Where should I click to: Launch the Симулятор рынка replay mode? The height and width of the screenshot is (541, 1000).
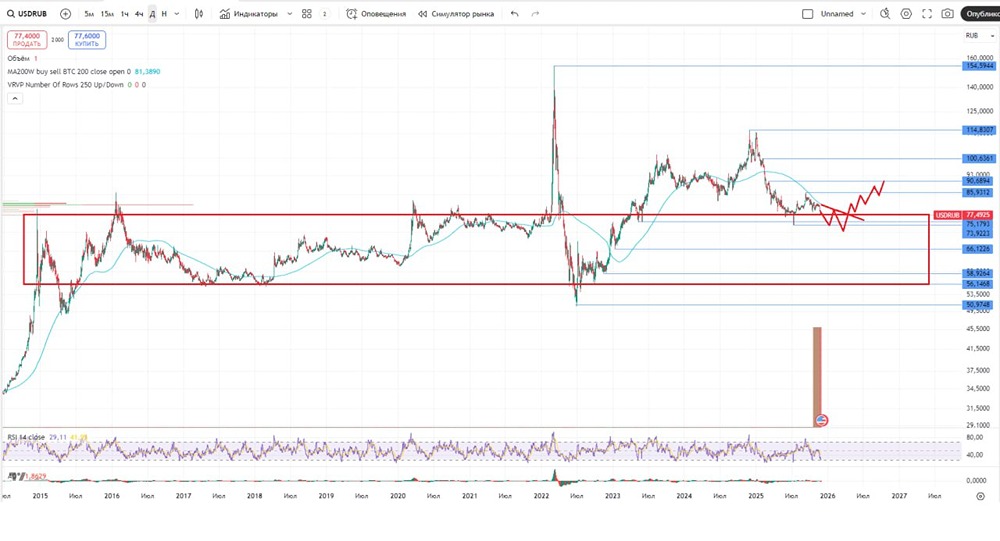pyautogui.click(x=456, y=13)
